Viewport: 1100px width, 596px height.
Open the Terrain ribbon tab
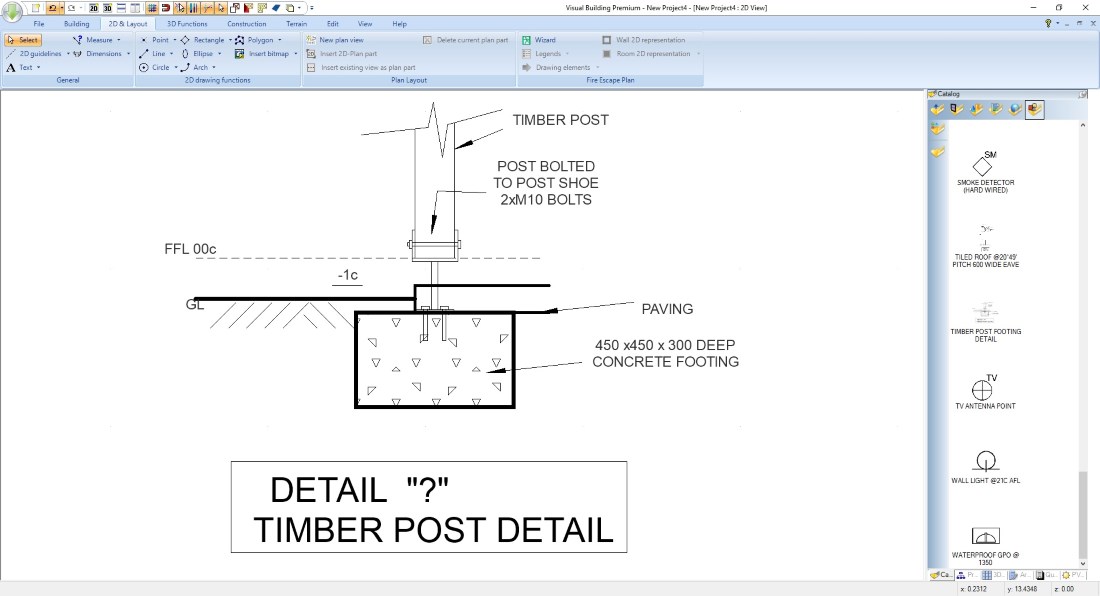[x=296, y=23]
